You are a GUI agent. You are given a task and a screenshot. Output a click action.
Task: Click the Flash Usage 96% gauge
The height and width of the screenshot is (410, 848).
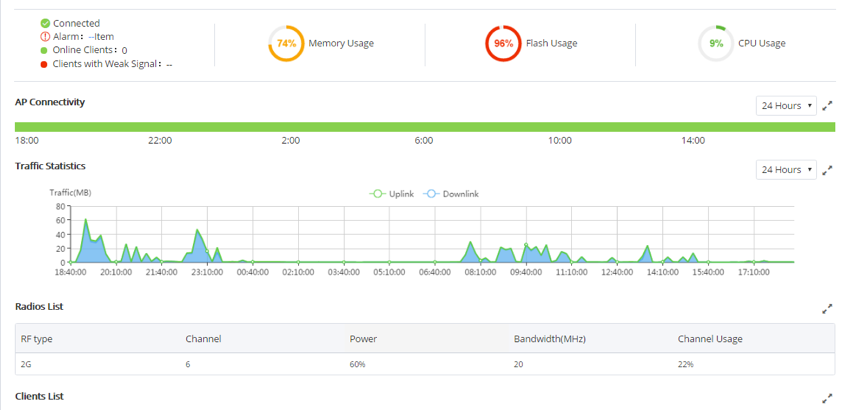click(503, 43)
